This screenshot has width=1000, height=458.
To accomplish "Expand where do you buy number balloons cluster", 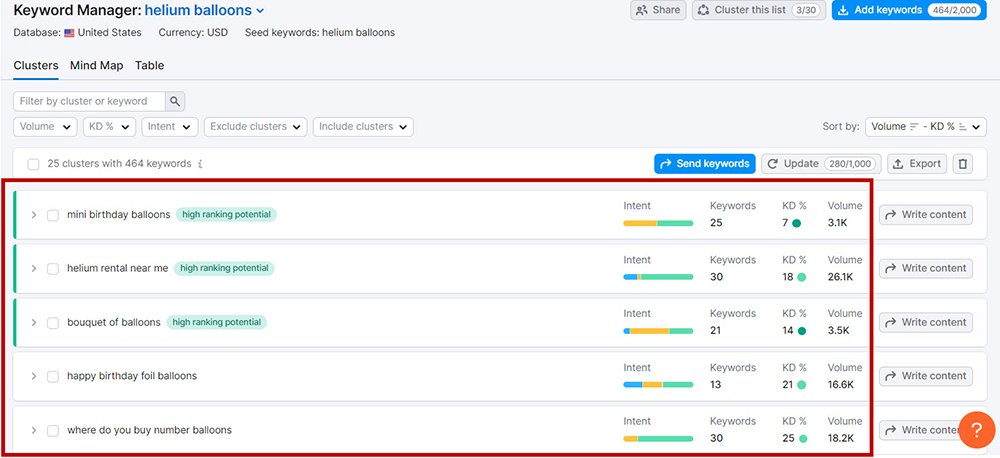I will pos(34,431).
